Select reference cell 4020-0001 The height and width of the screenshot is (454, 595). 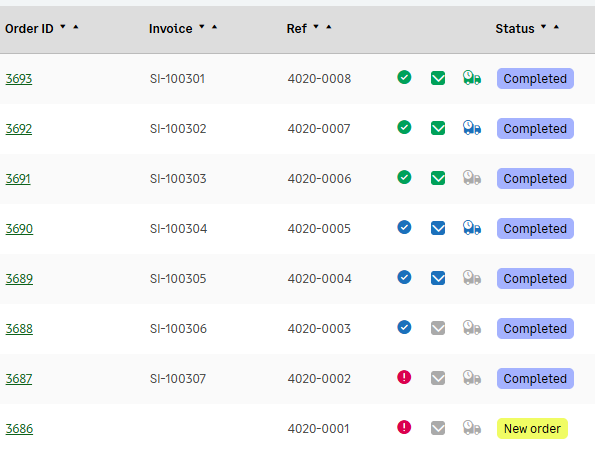318,429
